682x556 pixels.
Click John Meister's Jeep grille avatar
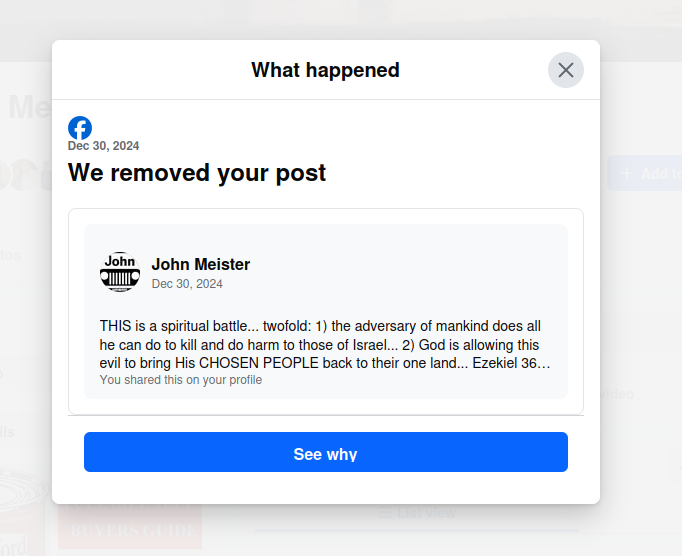(120, 272)
